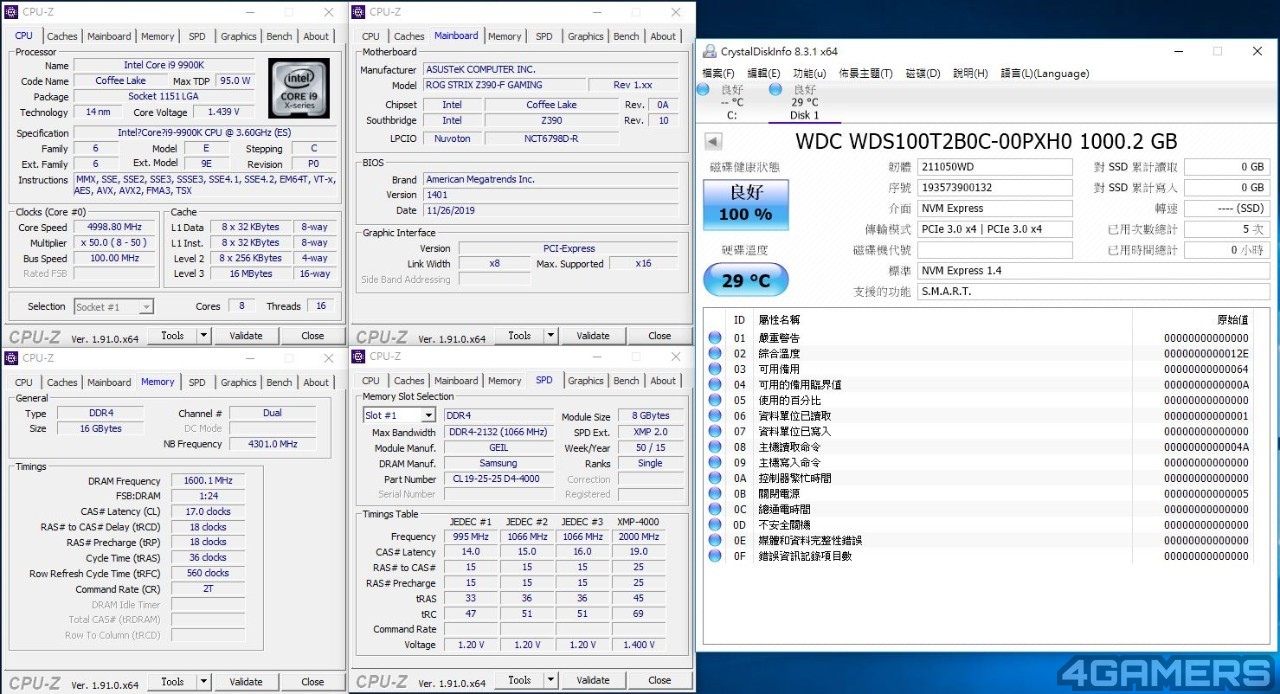
Task: Open the 磁碟(D) disk menu
Action: click(x=923, y=73)
